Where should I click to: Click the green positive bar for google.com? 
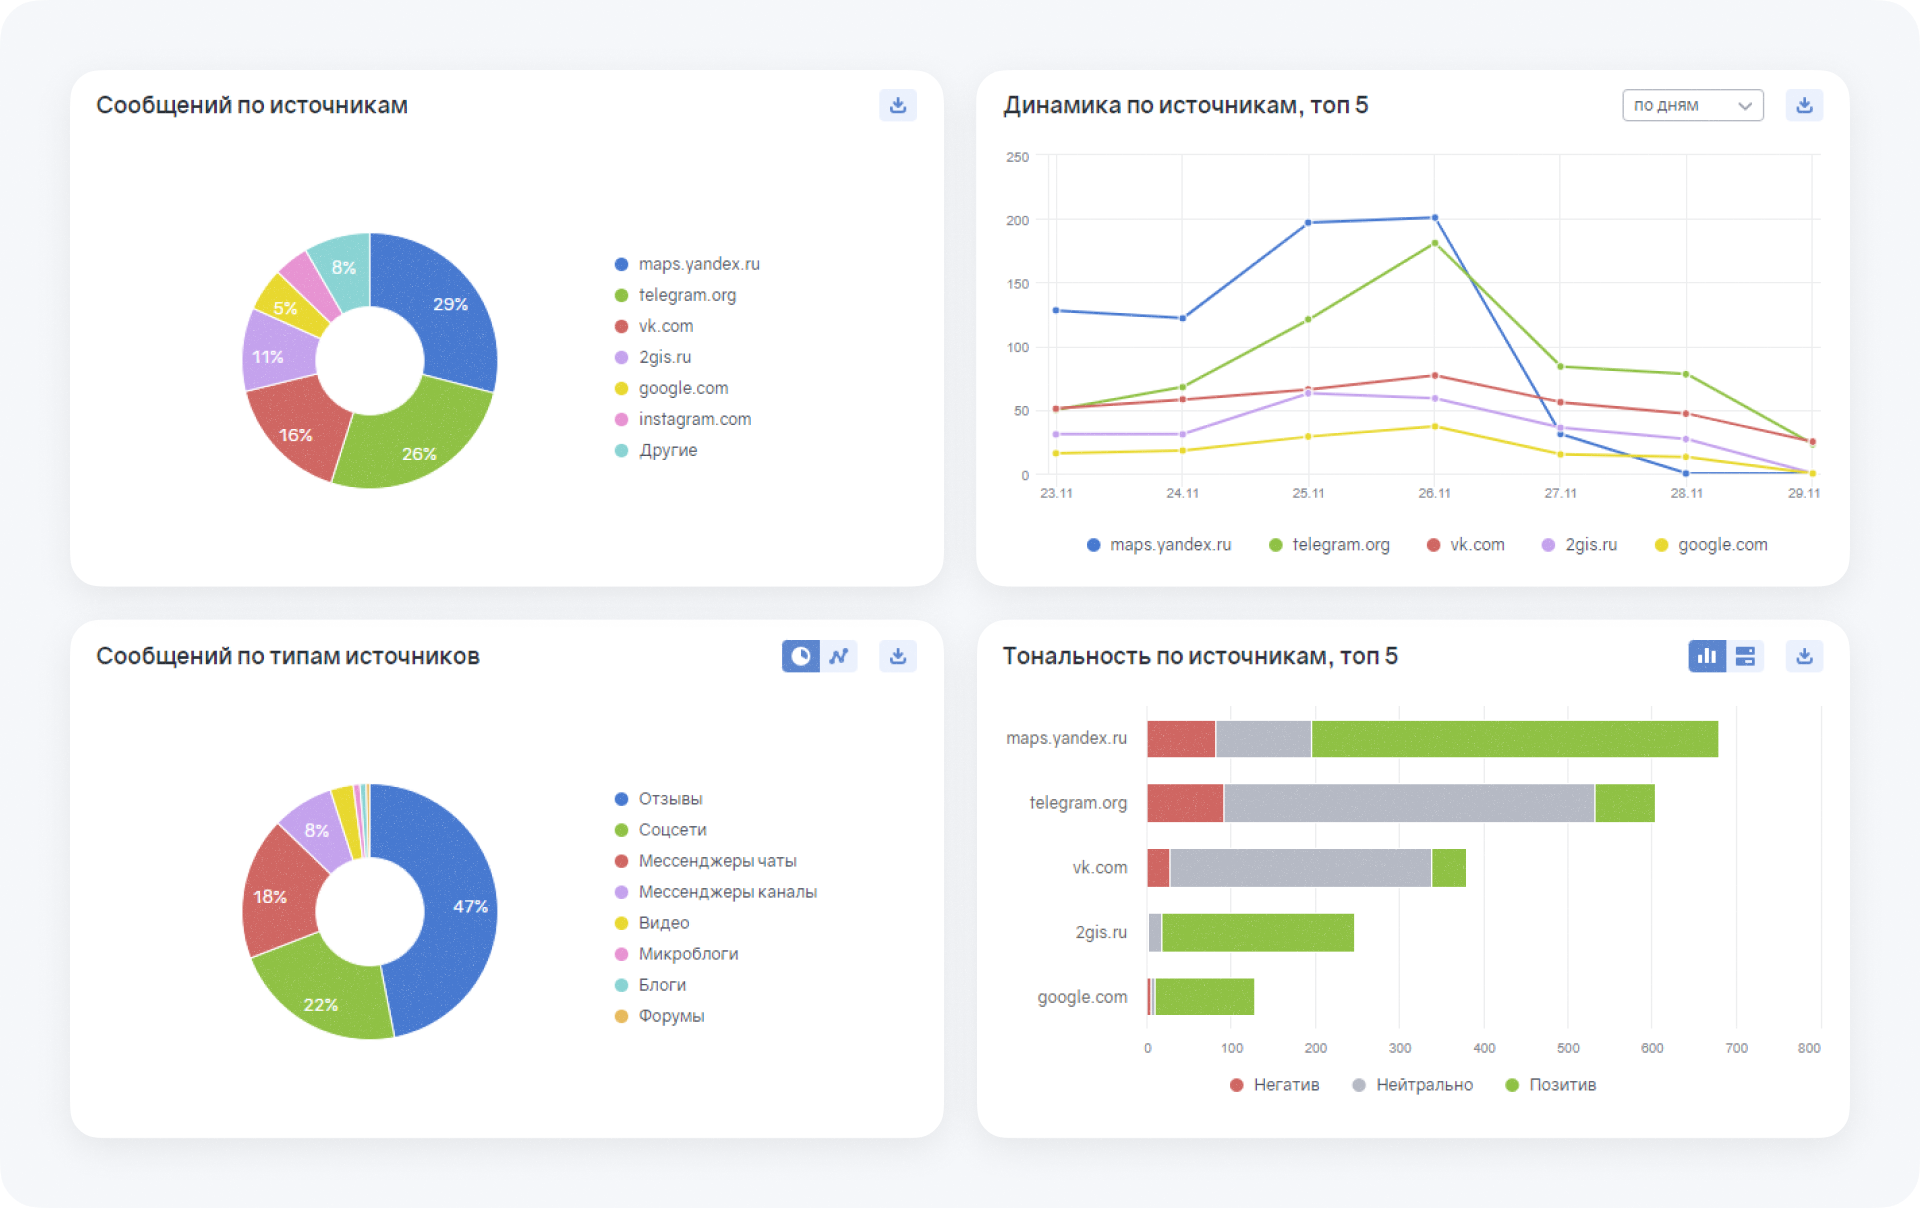(1204, 997)
